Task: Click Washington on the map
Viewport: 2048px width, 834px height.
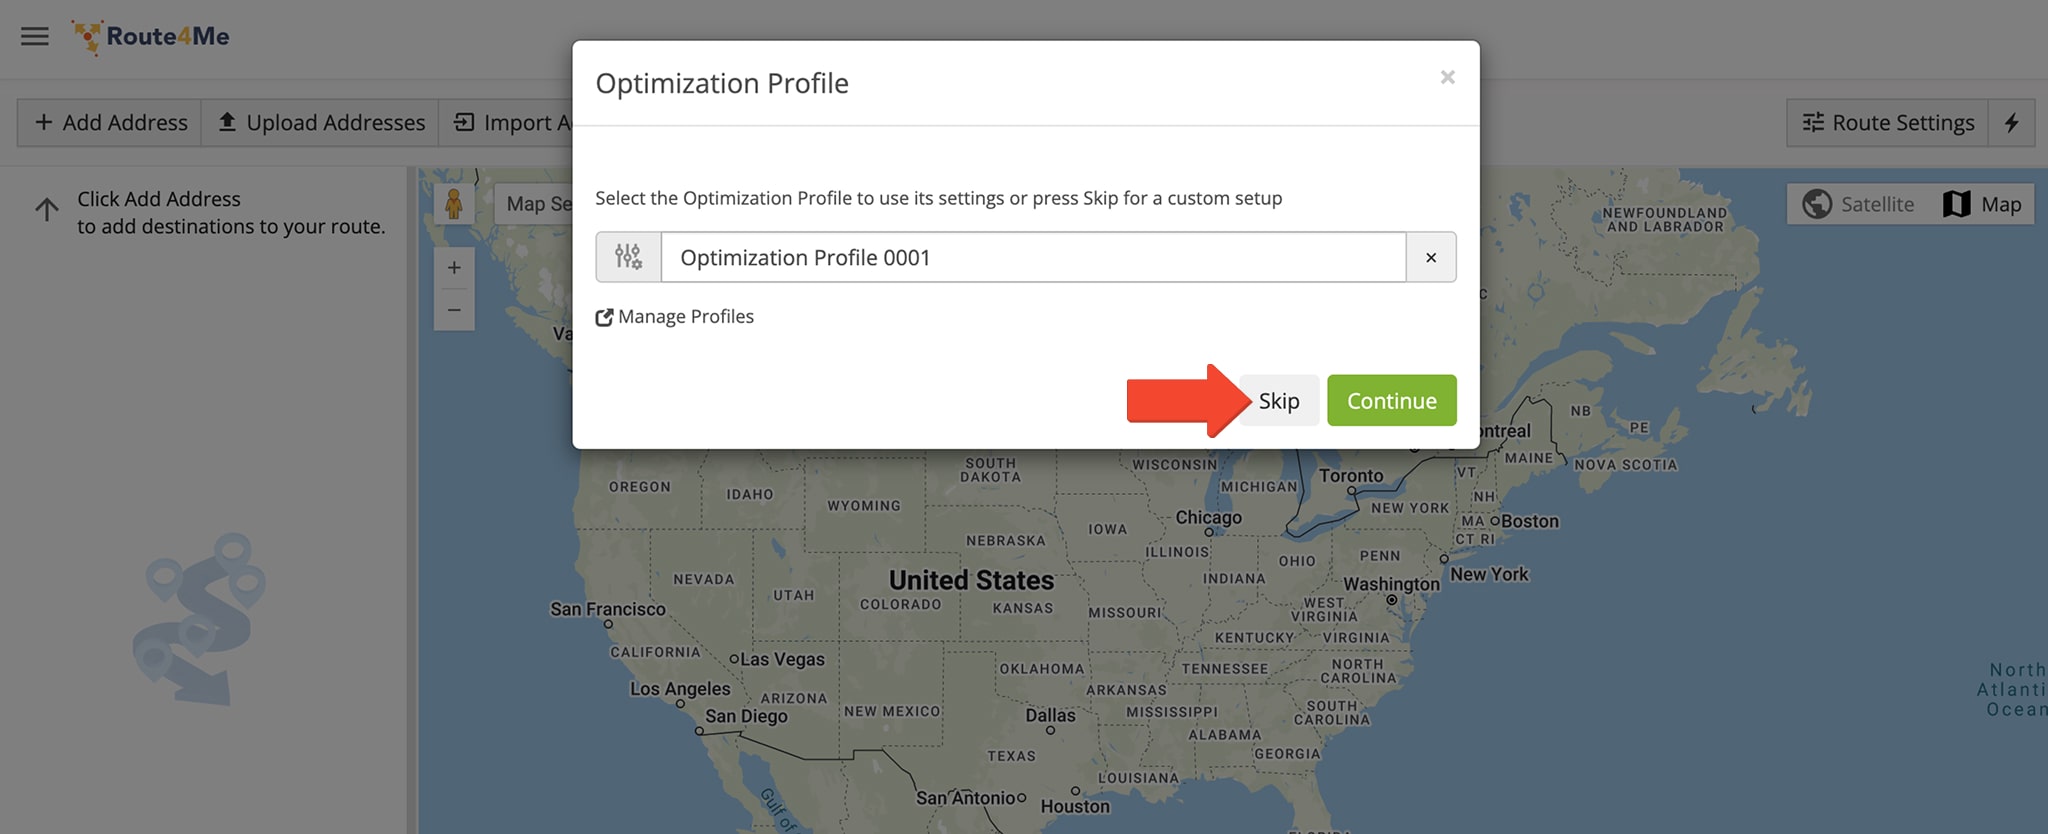Action: (1391, 584)
